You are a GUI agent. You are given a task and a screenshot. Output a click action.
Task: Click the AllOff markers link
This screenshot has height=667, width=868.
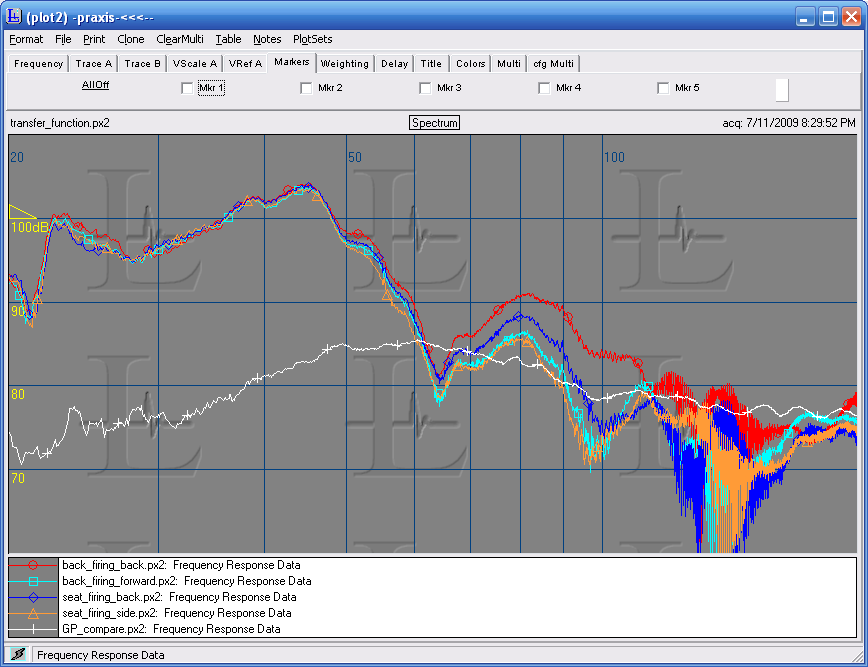click(95, 86)
